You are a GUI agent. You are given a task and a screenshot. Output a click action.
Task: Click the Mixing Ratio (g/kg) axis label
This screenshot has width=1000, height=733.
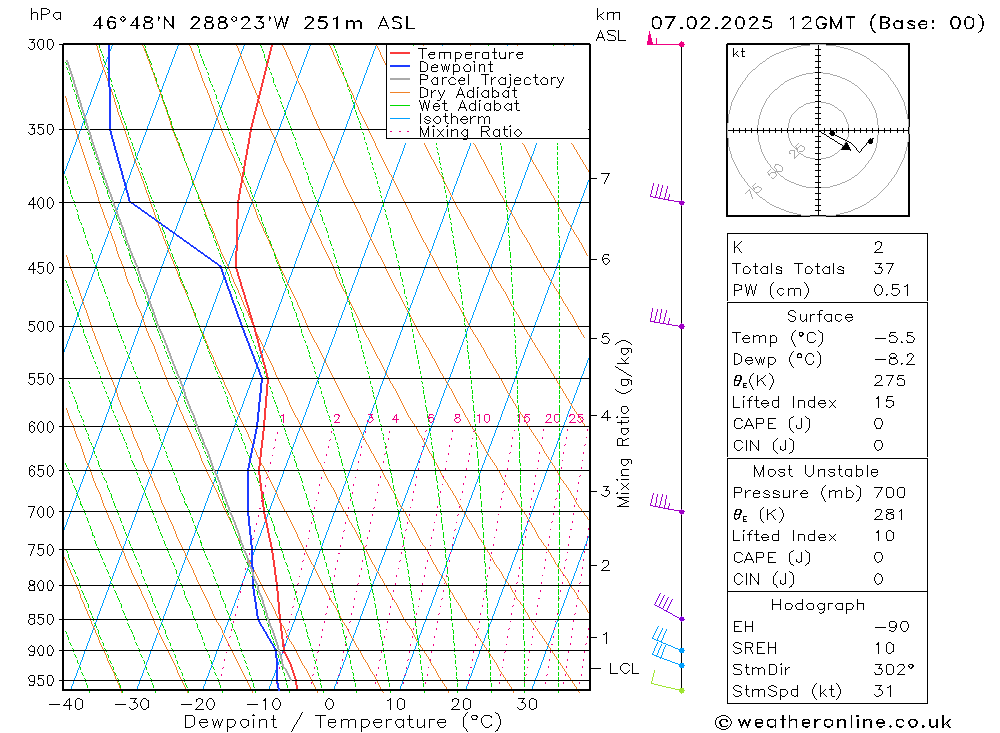coord(624,424)
